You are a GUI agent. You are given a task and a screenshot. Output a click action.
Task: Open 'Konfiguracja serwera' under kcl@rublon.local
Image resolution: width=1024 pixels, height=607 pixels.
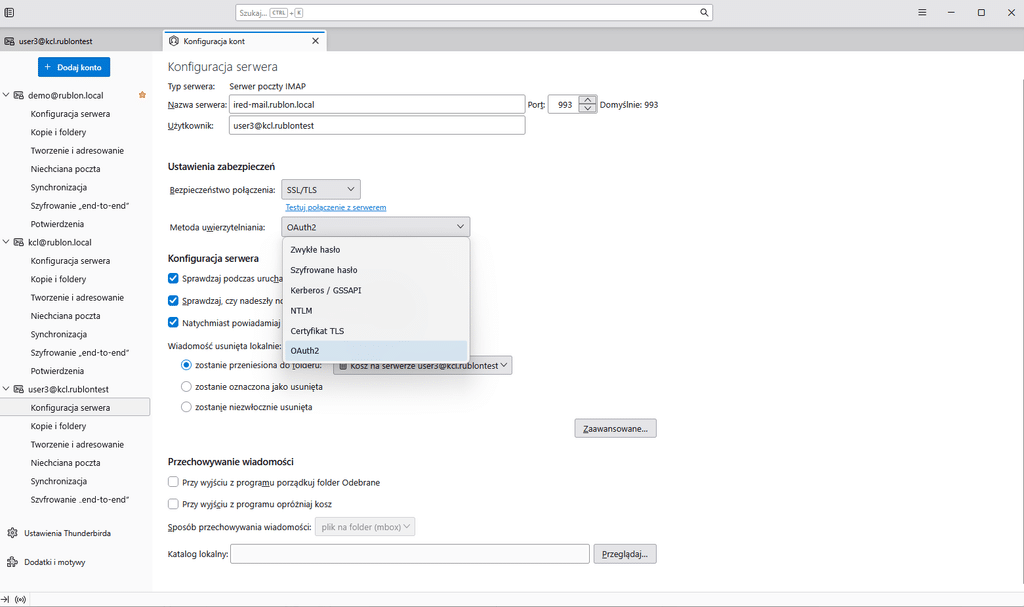tap(71, 261)
